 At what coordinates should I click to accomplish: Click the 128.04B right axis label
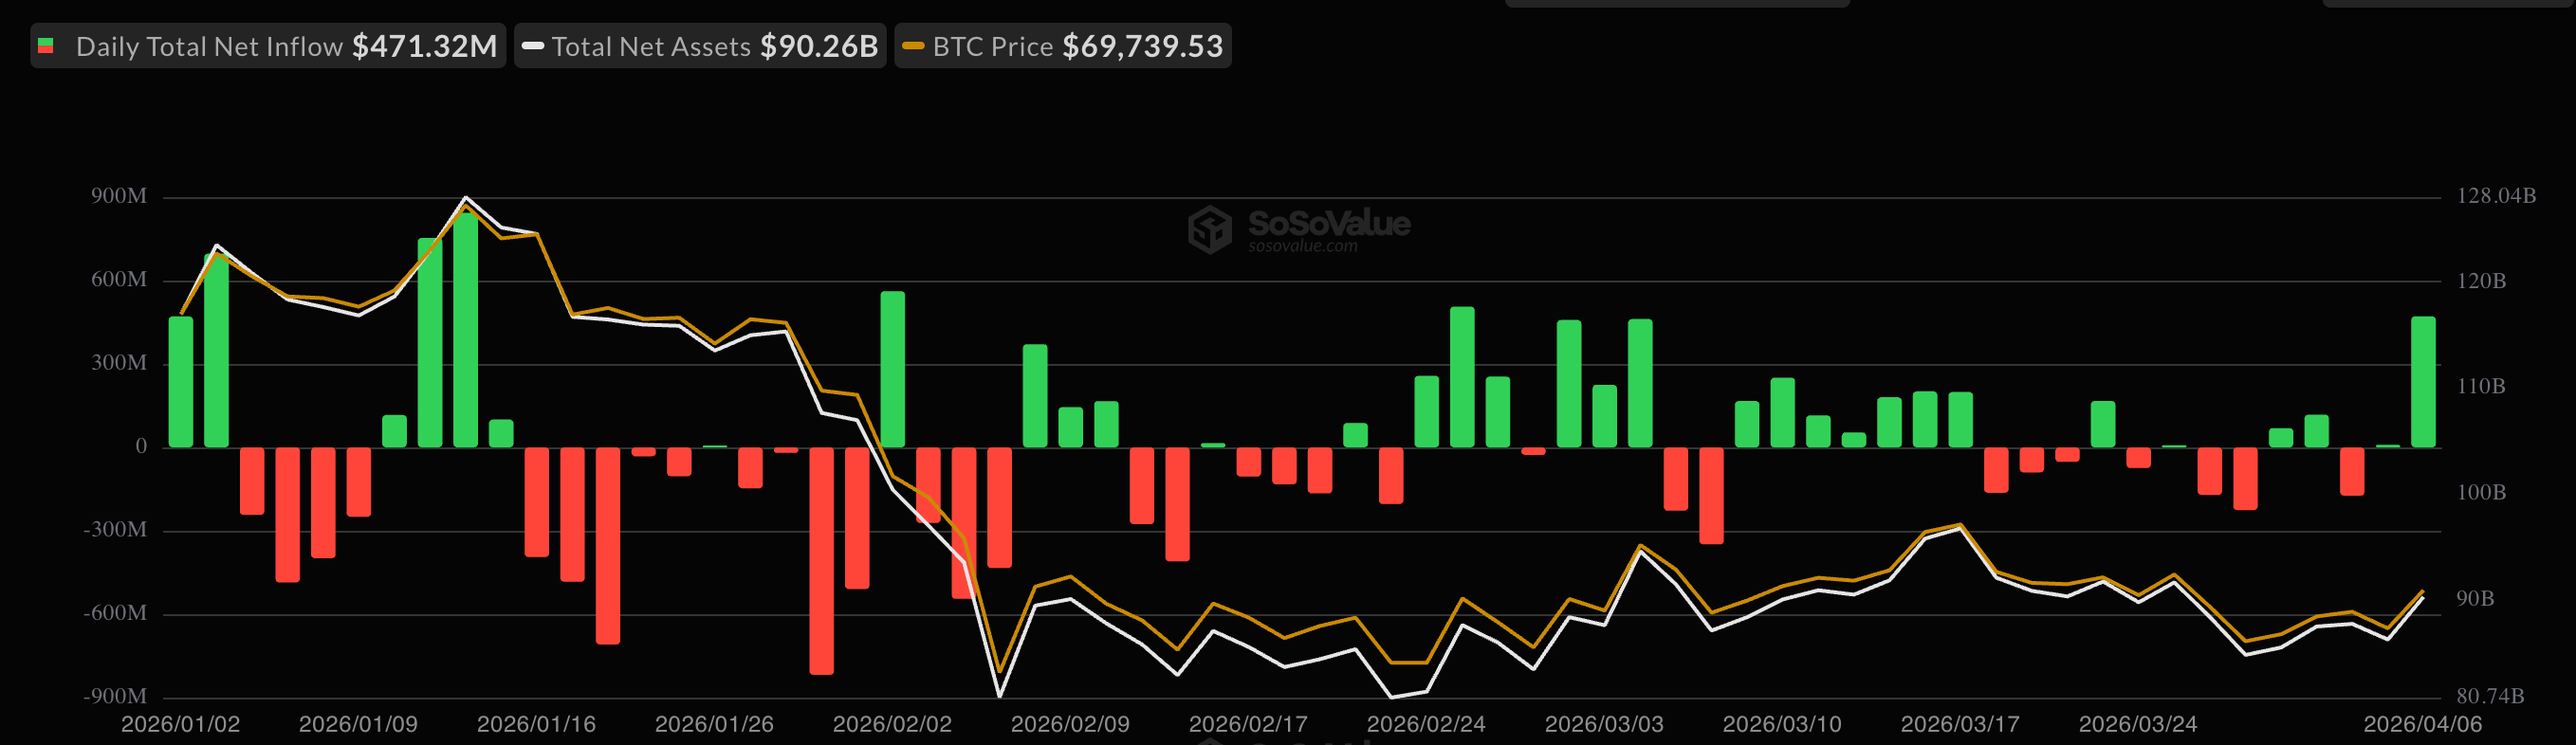[x=2495, y=196]
